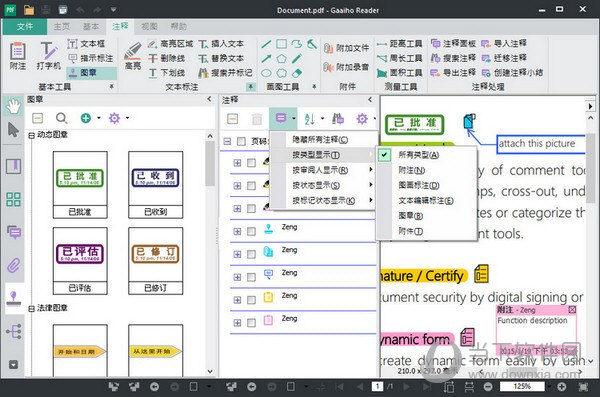Image resolution: width=600 pixels, height=397 pixels.
Task: Select the 周长工具 perimeter tool
Action: pyautogui.click(x=399, y=58)
